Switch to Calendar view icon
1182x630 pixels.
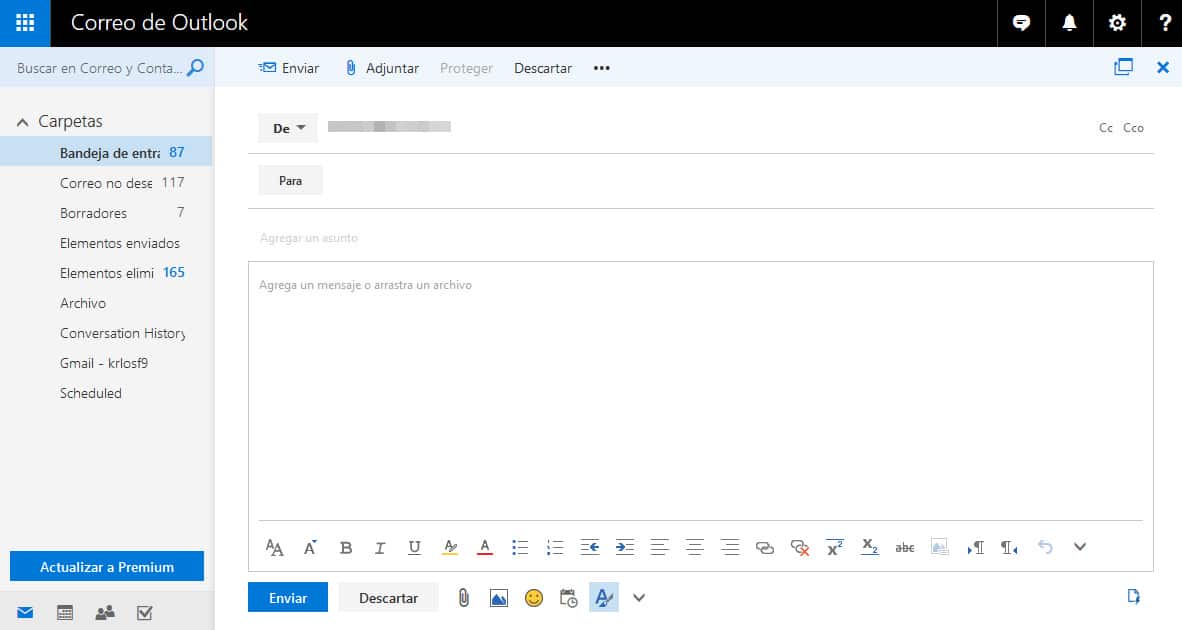[66, 613]
